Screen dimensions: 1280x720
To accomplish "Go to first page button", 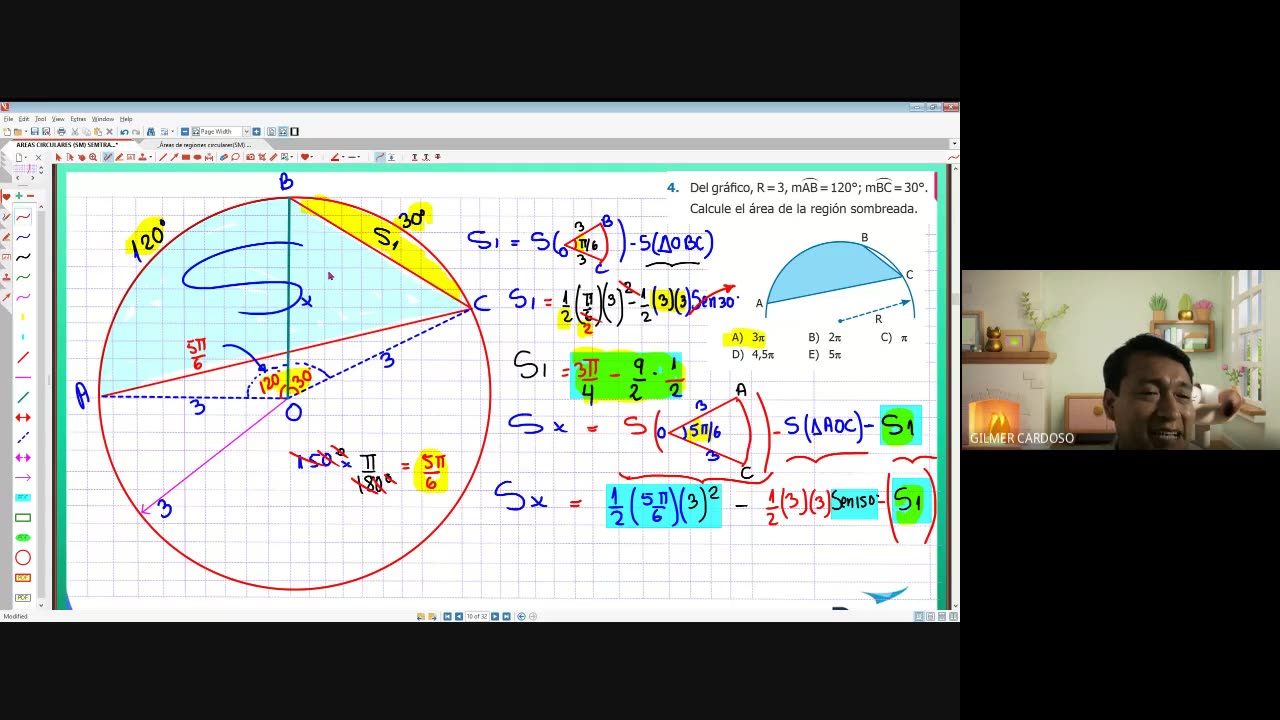I will 447,616.
